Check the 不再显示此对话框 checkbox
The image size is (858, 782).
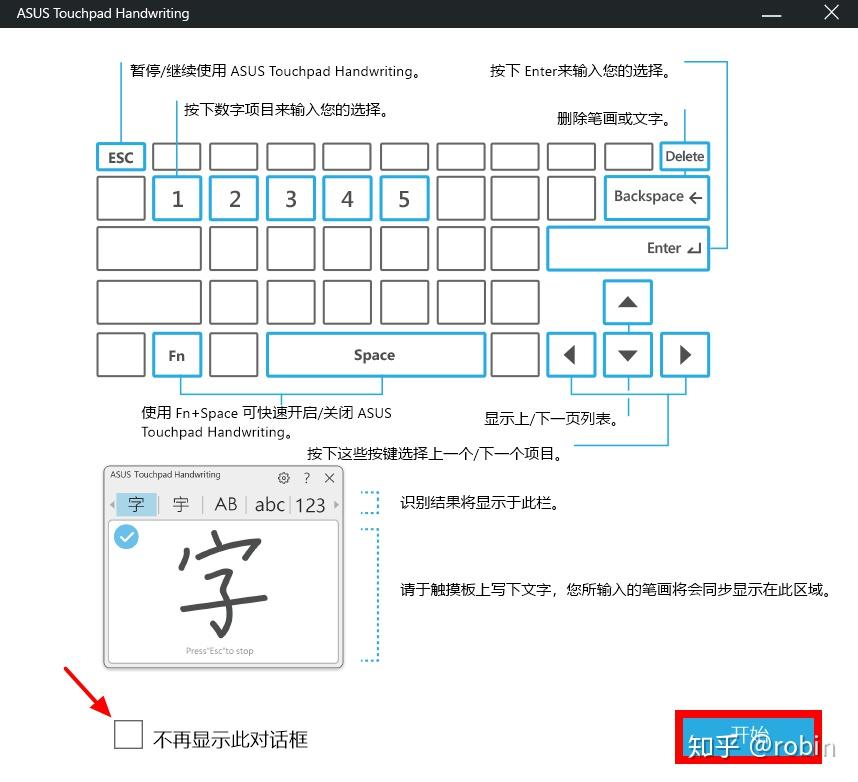pos(128,734)
